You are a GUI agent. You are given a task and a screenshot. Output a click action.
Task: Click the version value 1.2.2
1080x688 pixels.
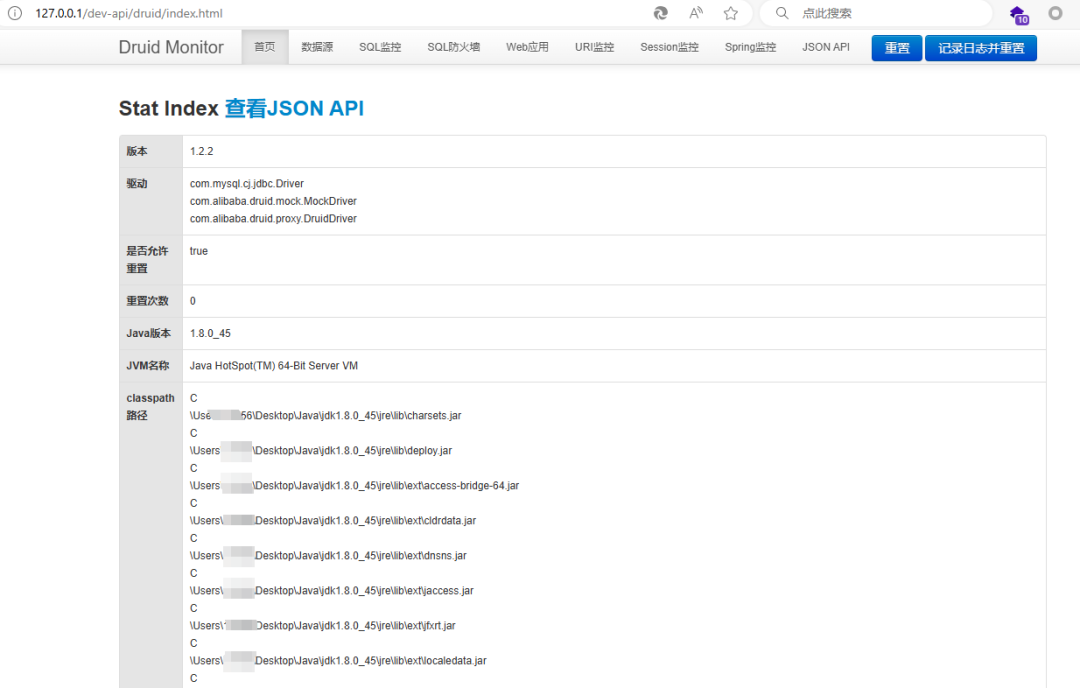(x=201, y=151)
